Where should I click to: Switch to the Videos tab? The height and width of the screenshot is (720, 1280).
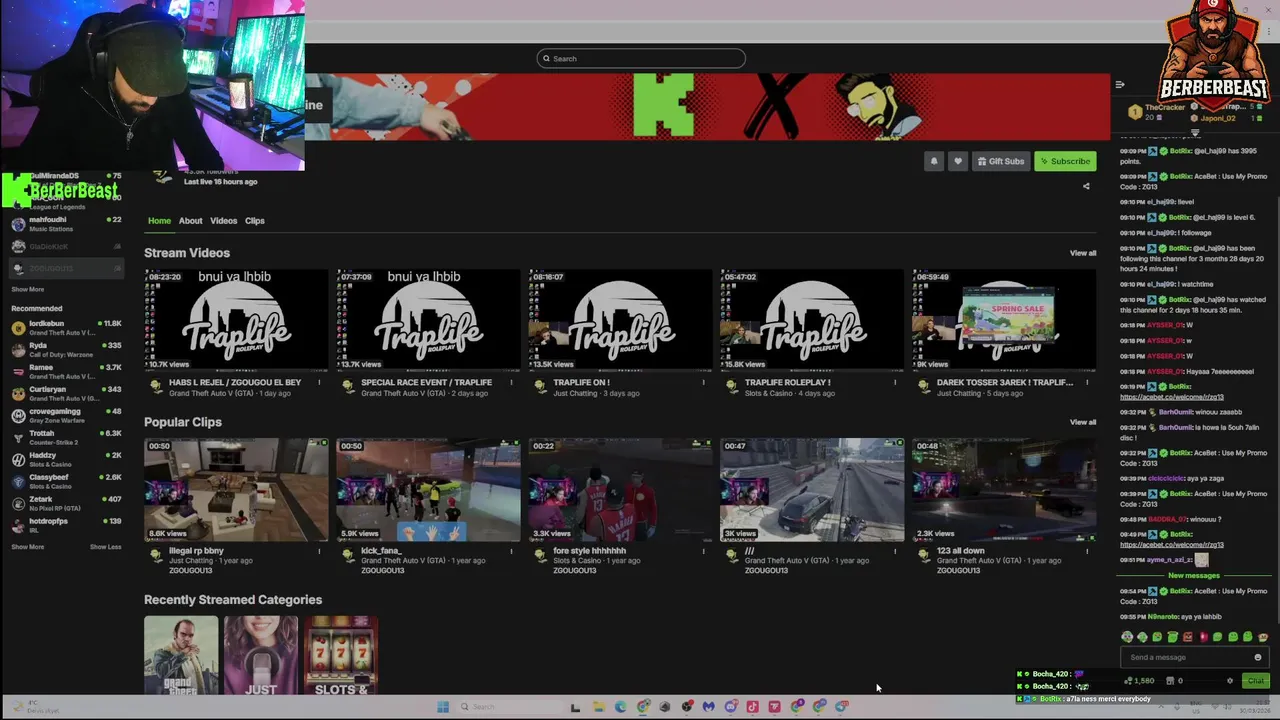tap(223, 221)
